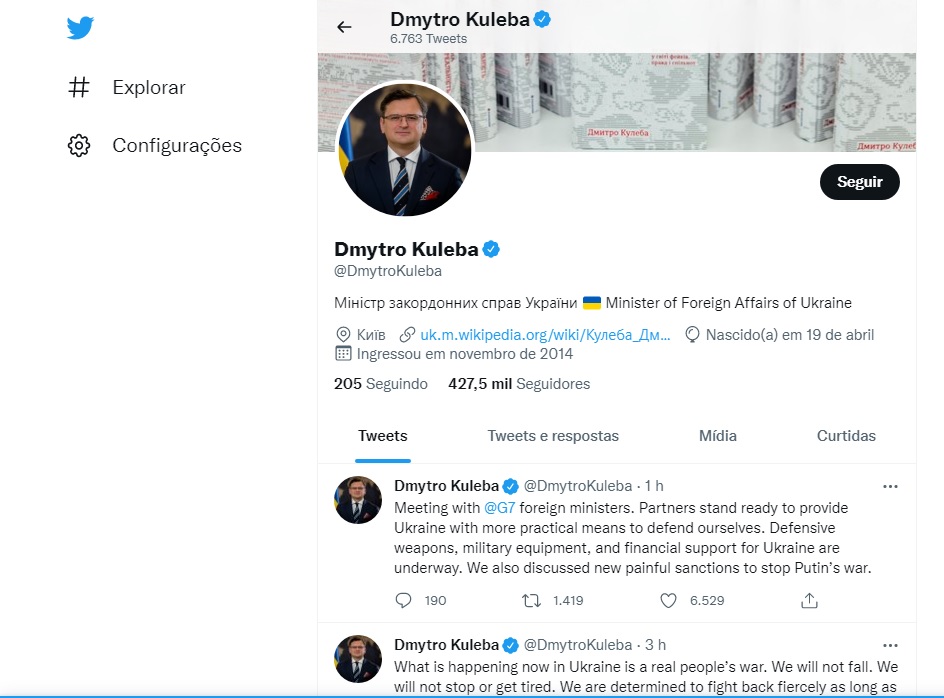Open the 205 Seguindo list

(381, 384)
